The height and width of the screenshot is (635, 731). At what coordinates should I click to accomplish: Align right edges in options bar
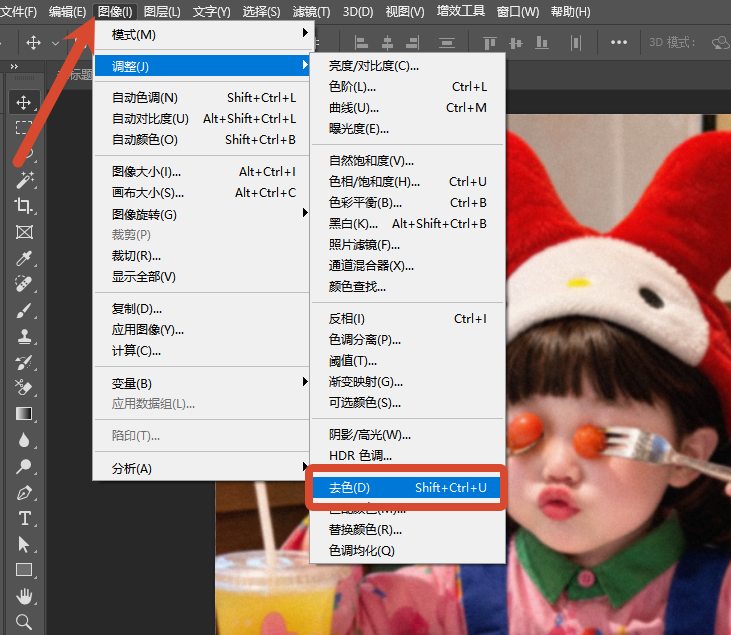[x=413, y=43]
